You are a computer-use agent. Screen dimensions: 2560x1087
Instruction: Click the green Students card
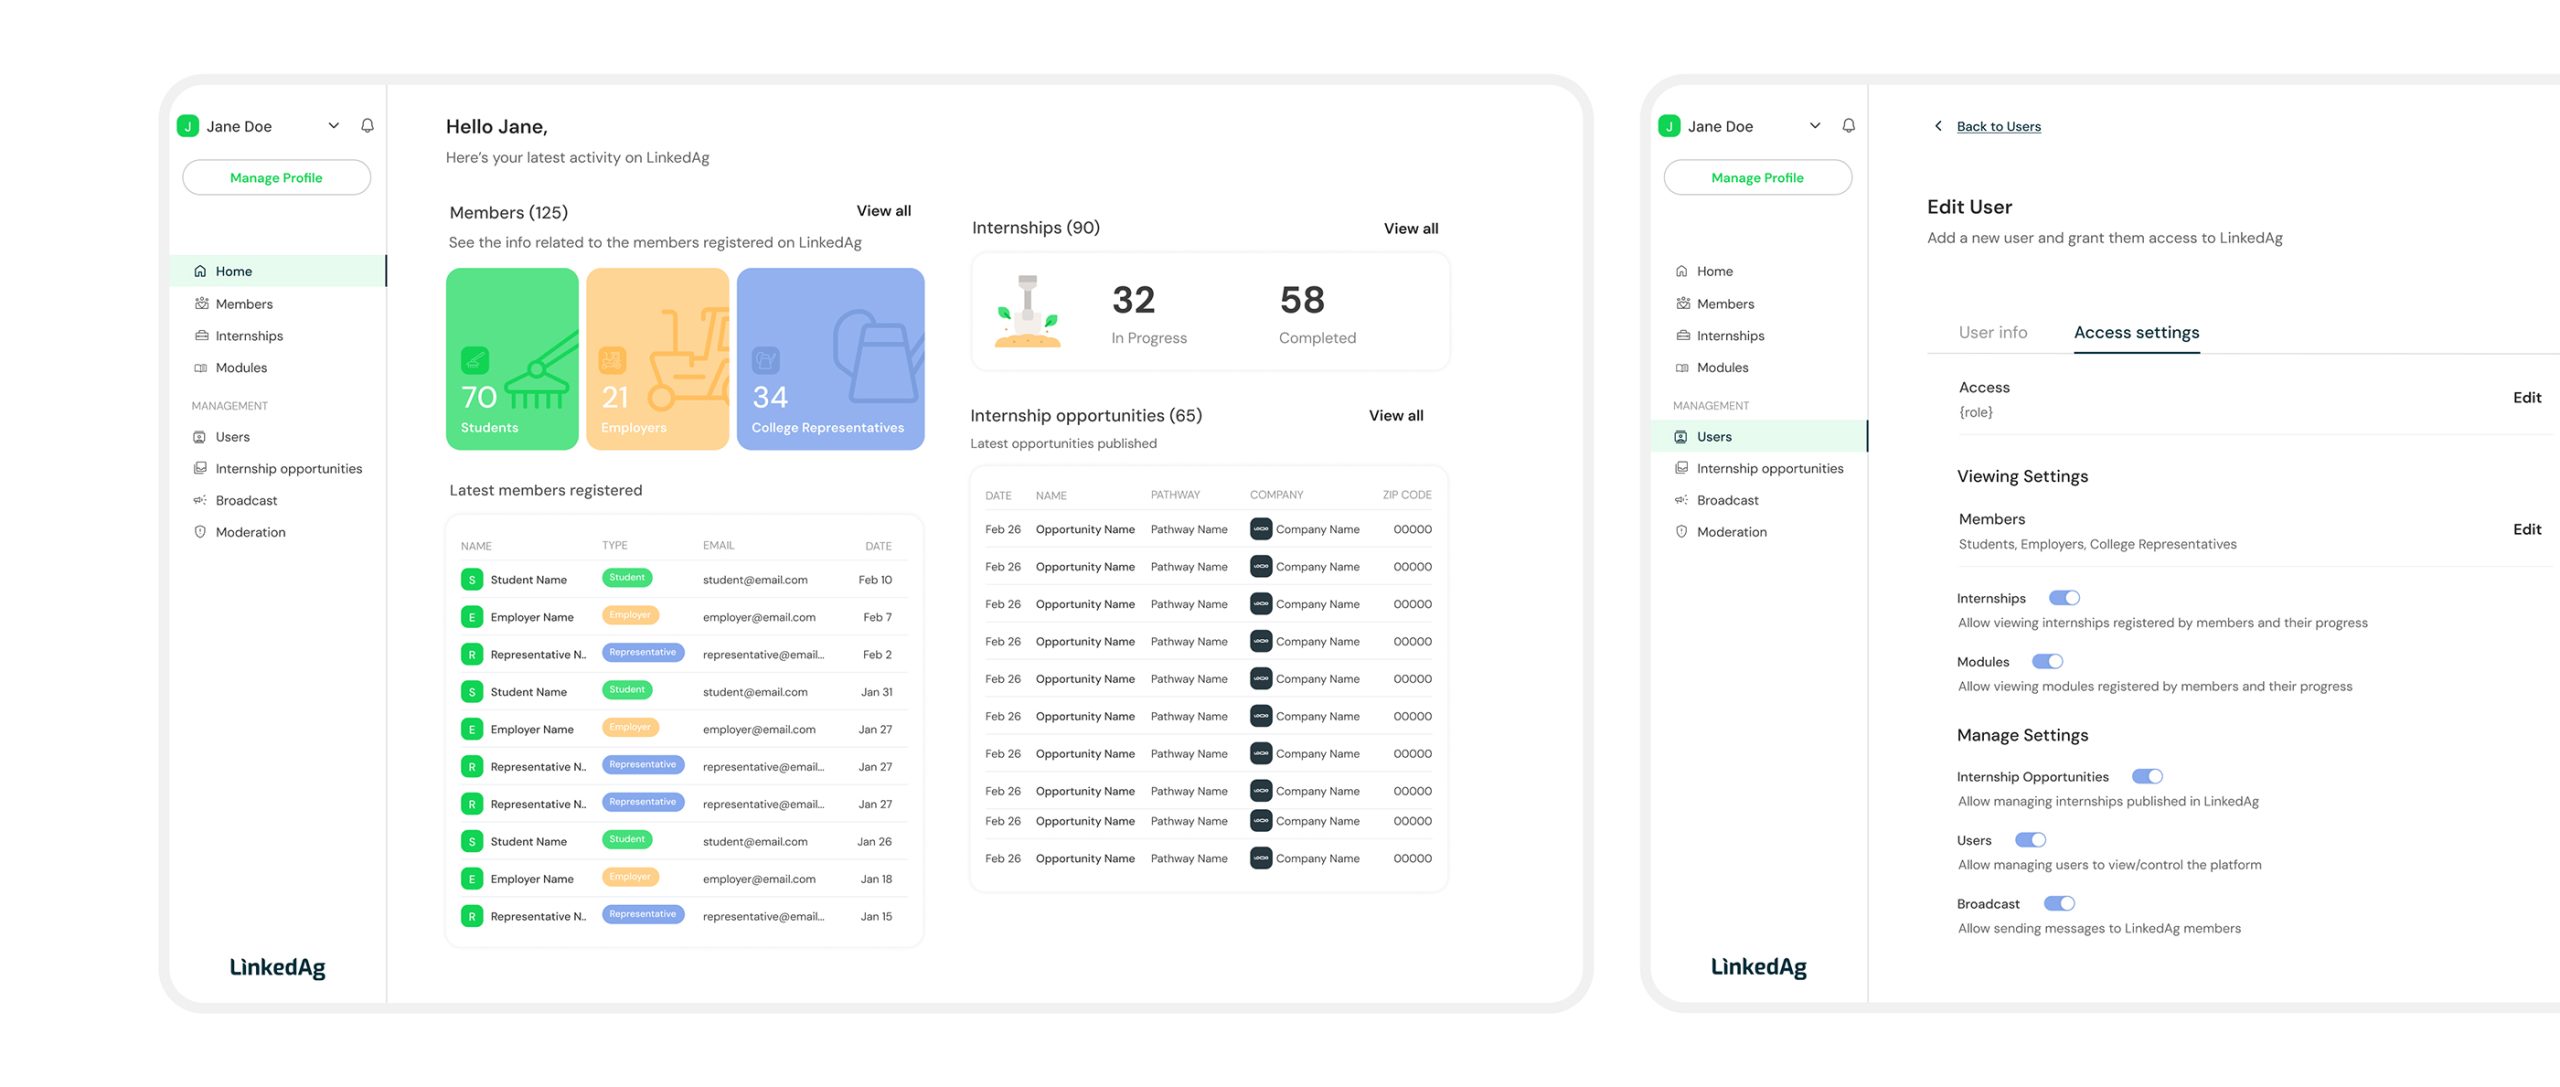(x=512, y=359)
